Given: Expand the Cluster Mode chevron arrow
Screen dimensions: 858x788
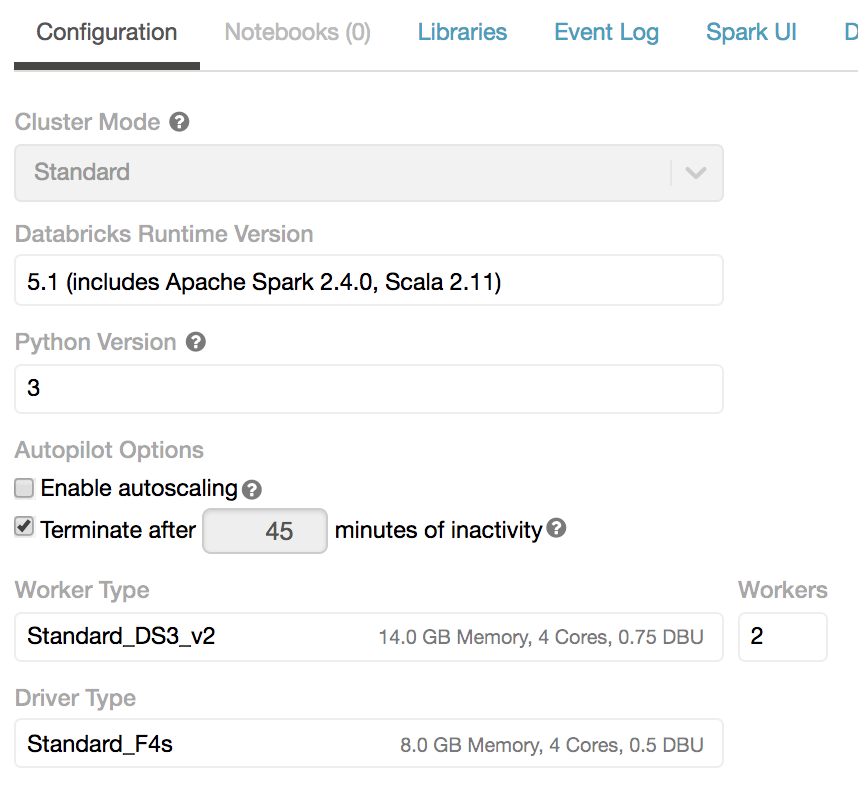Looking at the screenshot, I should point(696,172).
